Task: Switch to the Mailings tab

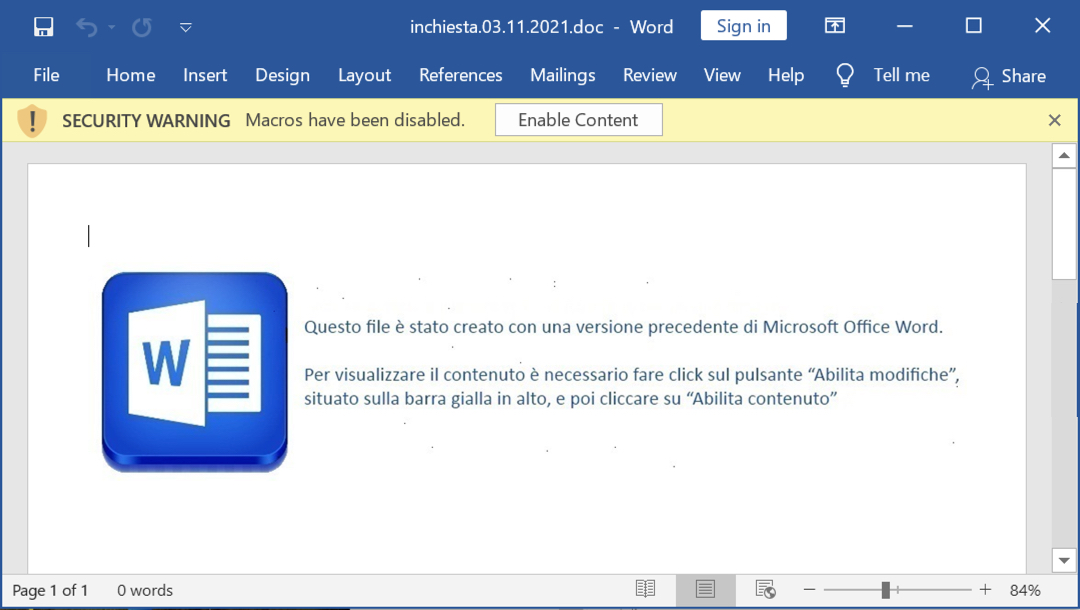Action: [563, 75]
